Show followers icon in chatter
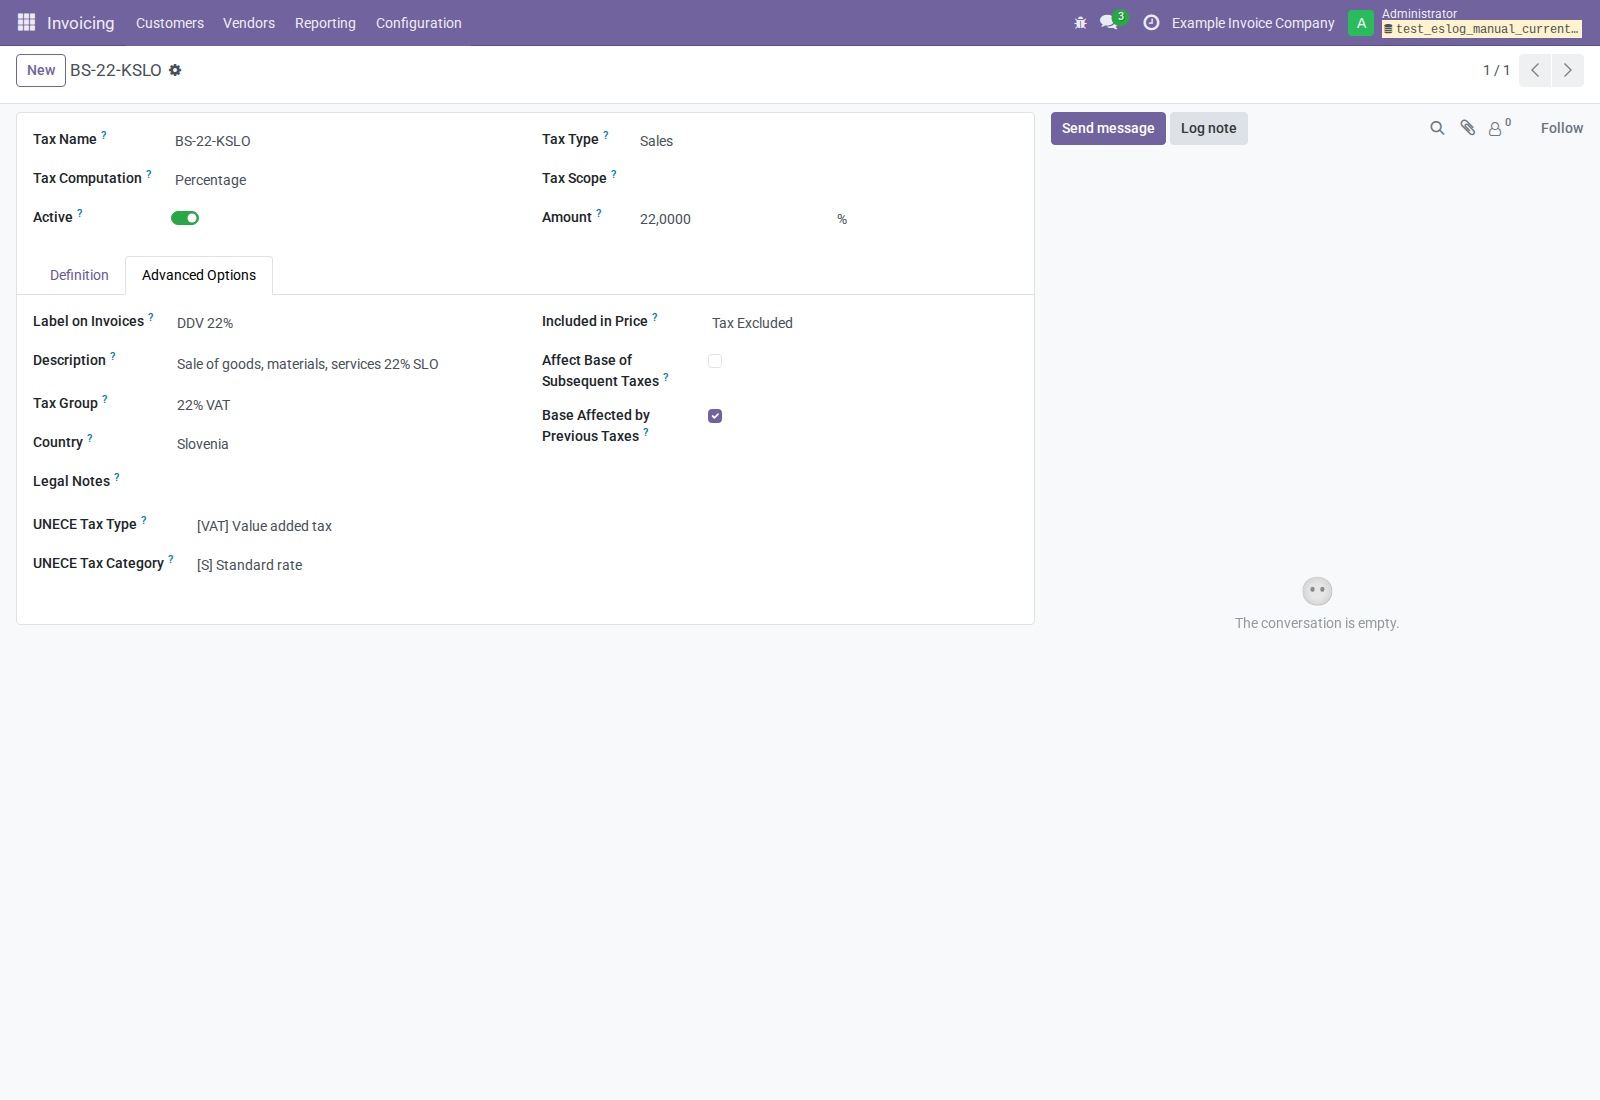 coord(1496,128)
